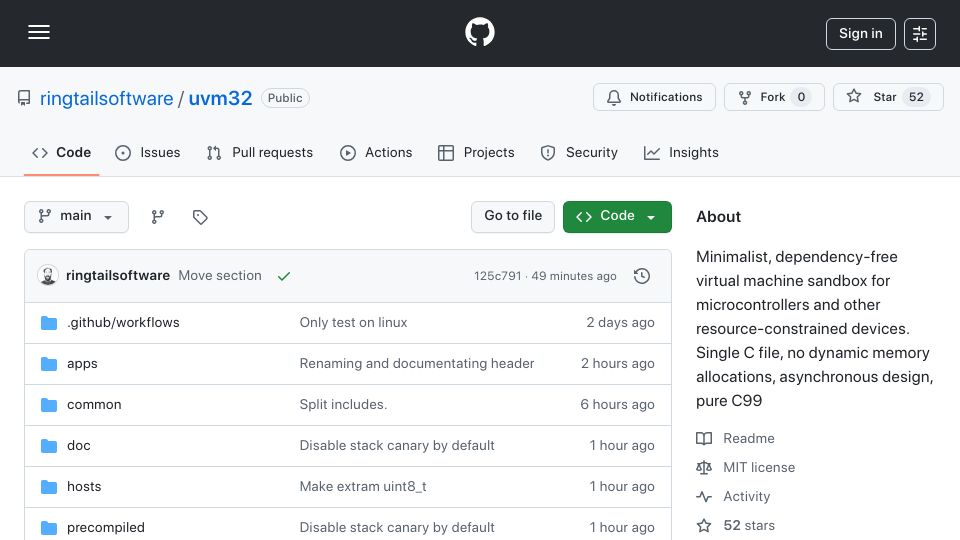Open the hosts folder
Viewport: 960px width, 540px height.
pos(84,487)
